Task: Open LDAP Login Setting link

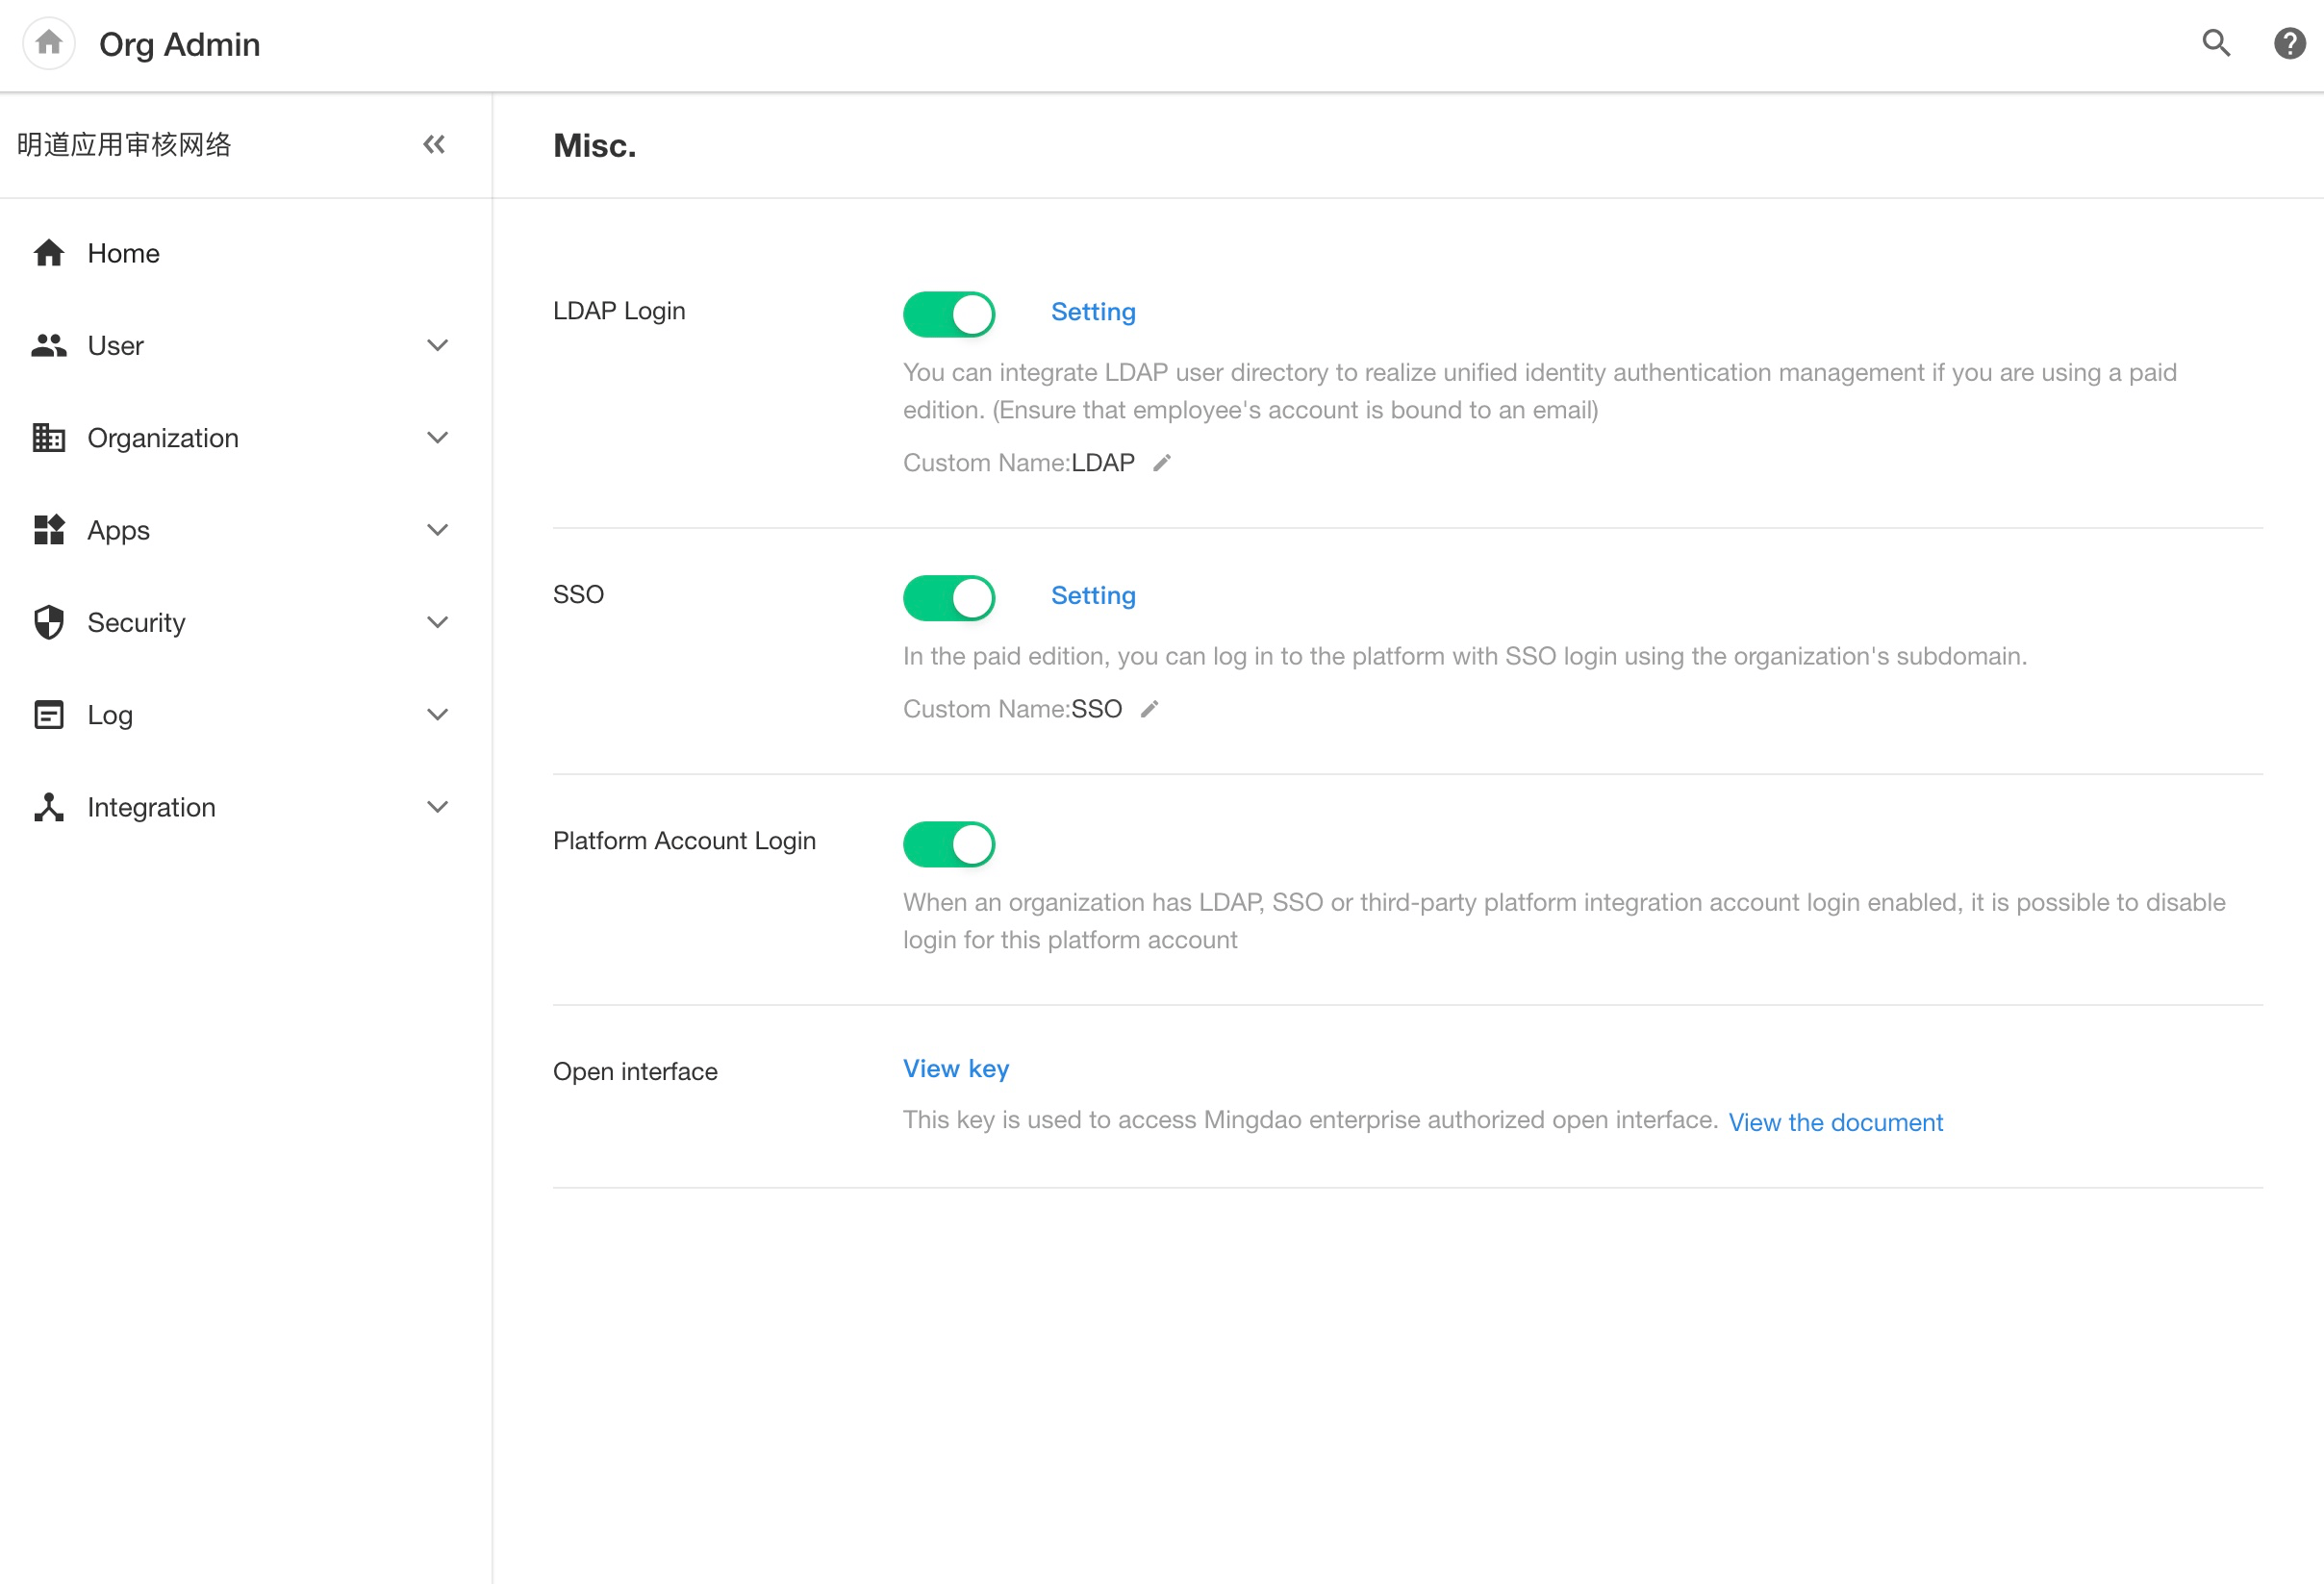Action: click(x=1092, y=312)
